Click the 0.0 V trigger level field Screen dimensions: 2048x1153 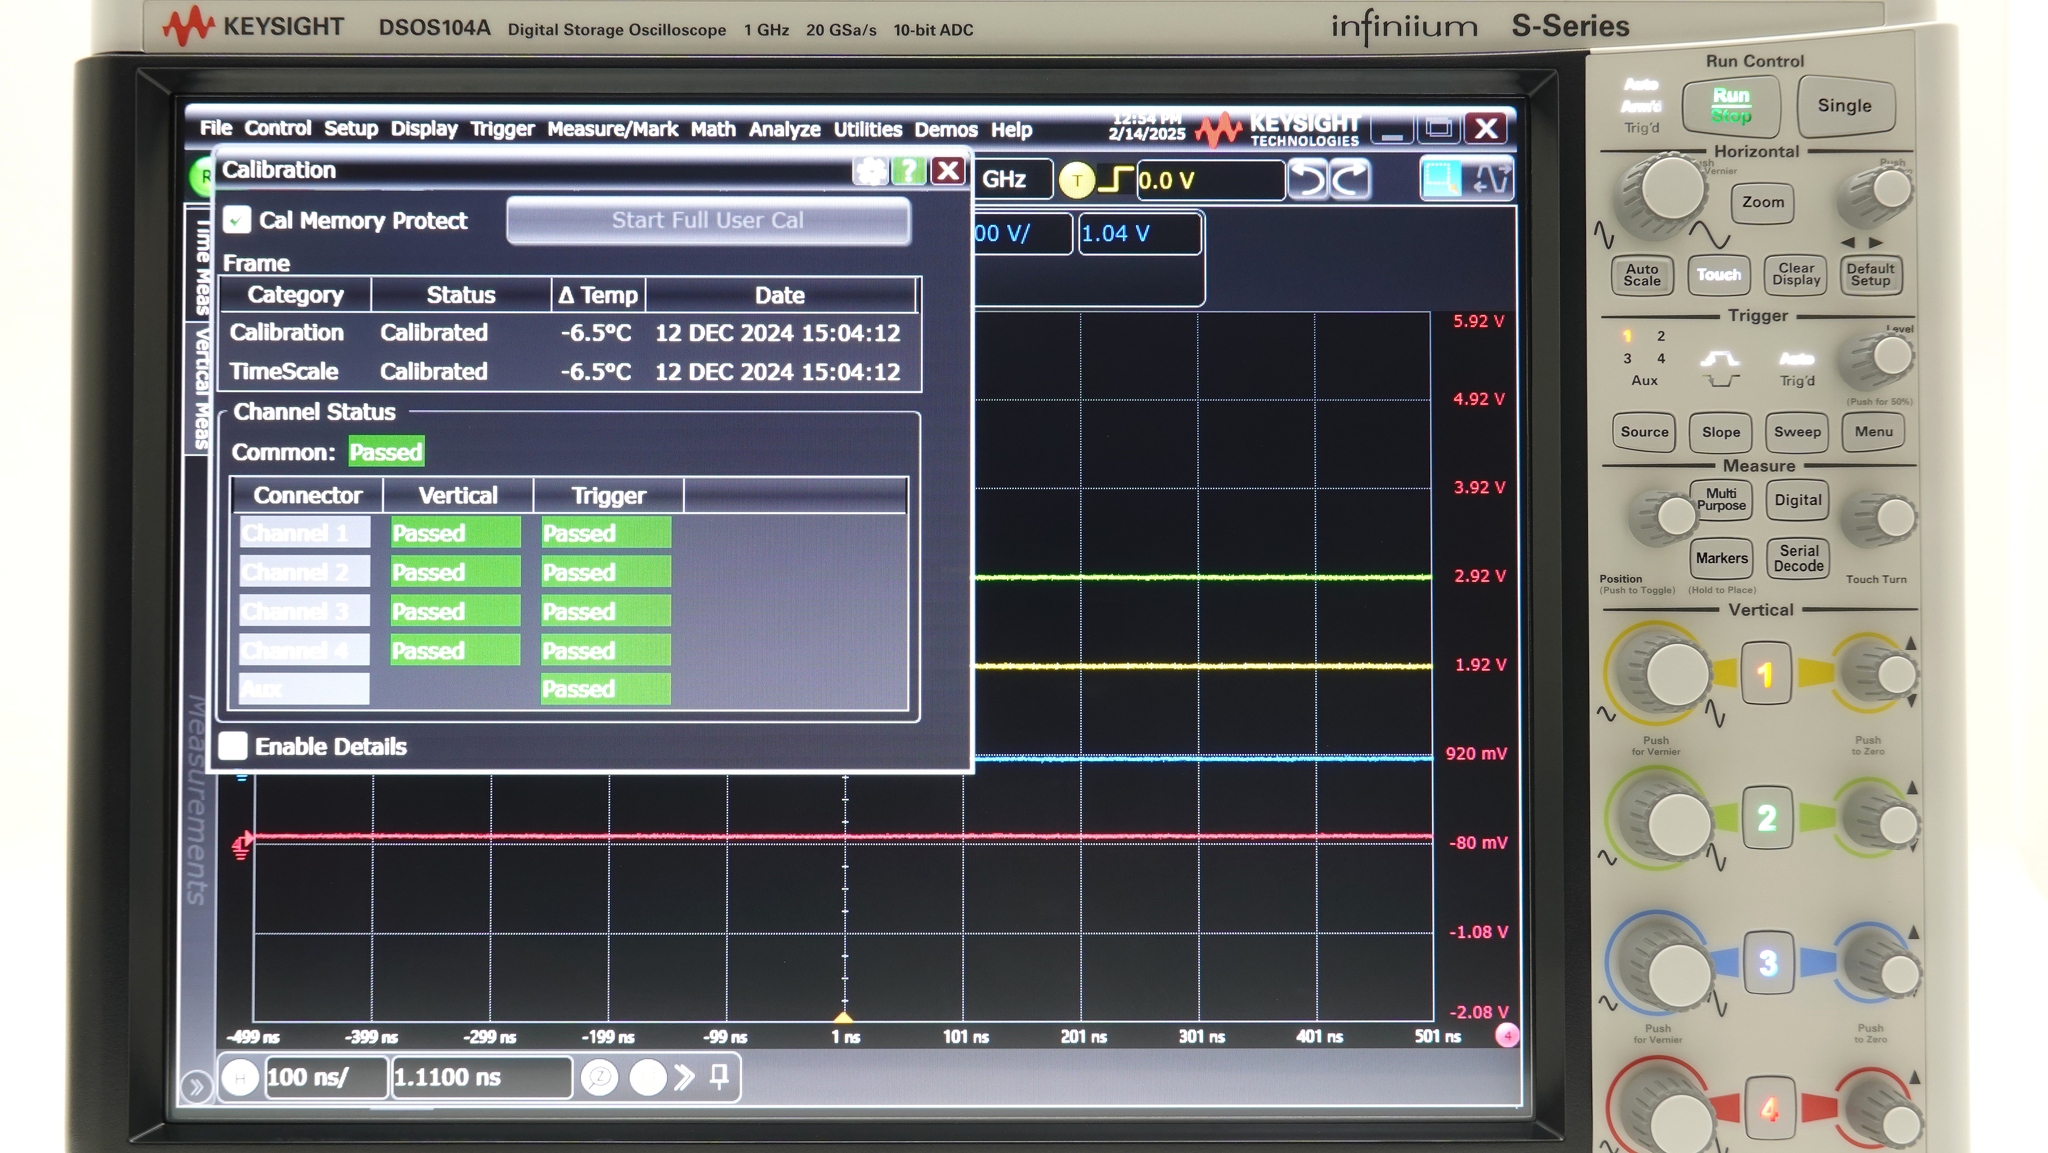1210,181
